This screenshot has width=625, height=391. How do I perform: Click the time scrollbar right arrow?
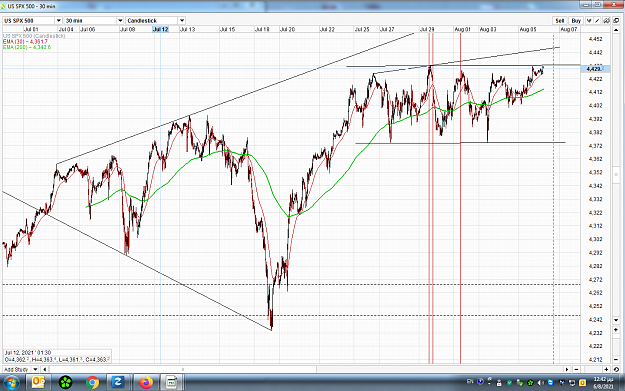click(x=567, y=369)
